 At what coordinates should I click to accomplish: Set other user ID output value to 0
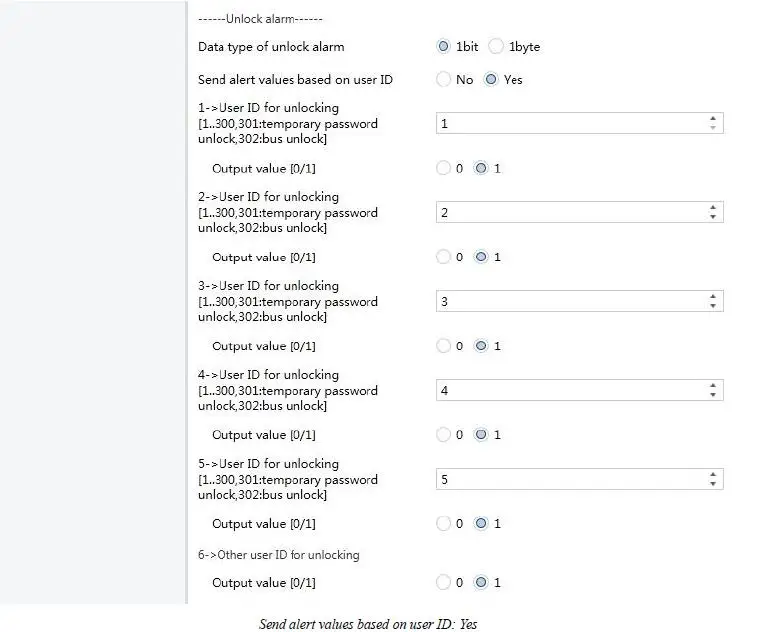click(x=444, y=582)
